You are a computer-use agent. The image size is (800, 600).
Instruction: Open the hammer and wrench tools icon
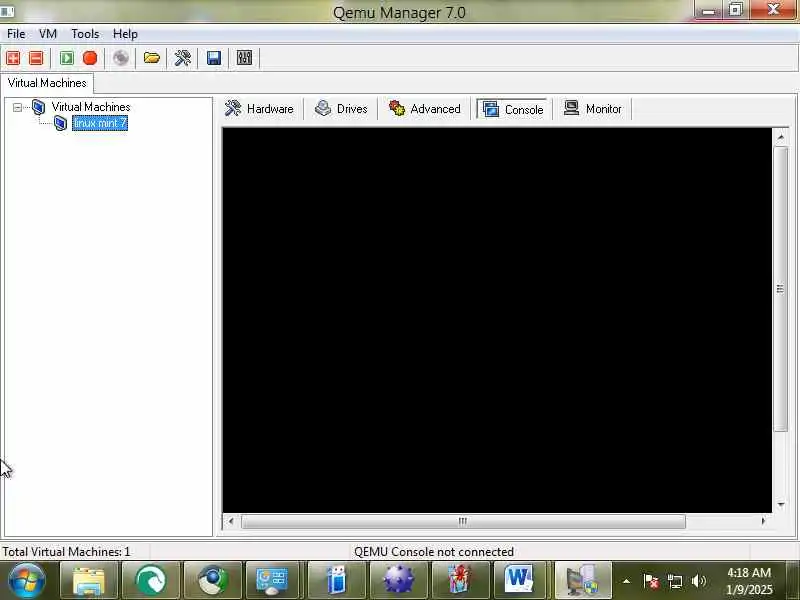click(x=183, y=58)
